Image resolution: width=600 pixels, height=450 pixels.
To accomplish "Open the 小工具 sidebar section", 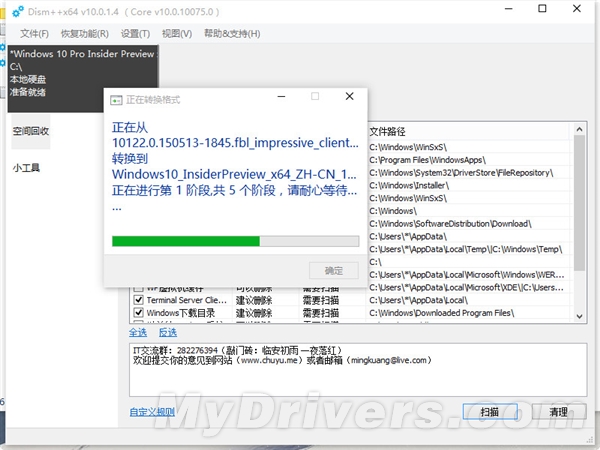I will pyautogui.click(x=26, y=168).
